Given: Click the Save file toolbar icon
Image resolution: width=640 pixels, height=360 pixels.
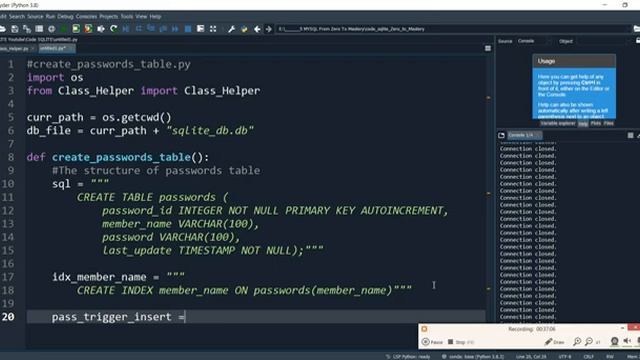Looking at the screenshot, I should (x=15, y=29).
